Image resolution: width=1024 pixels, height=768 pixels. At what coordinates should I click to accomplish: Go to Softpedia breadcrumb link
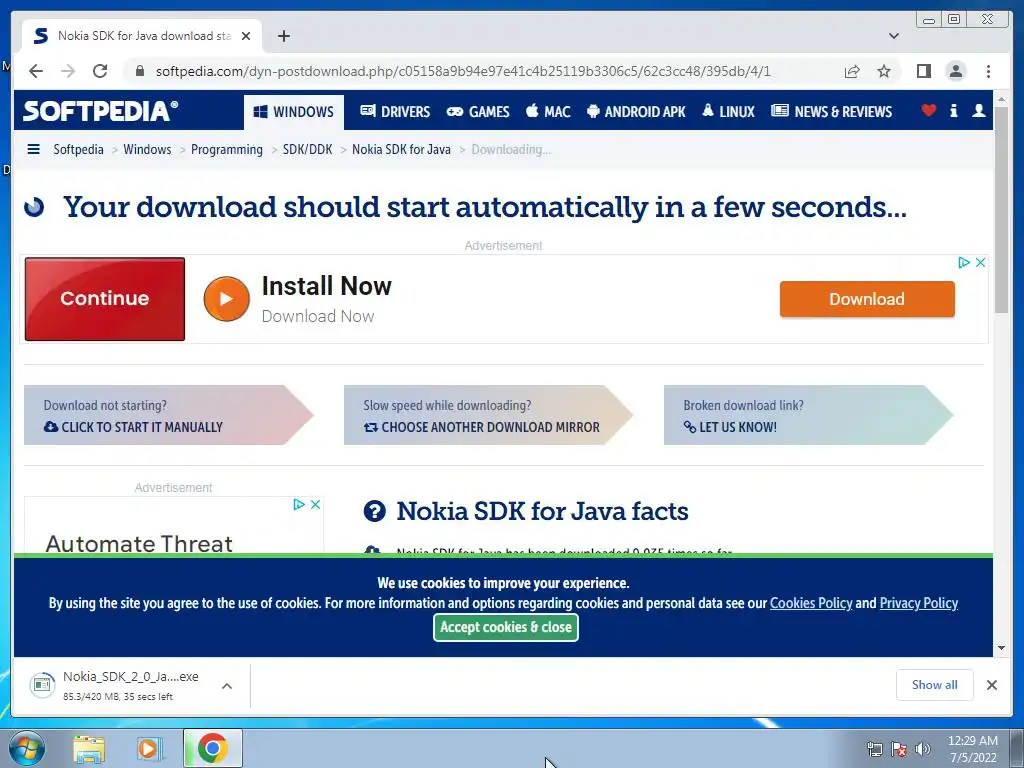point(78,150)
